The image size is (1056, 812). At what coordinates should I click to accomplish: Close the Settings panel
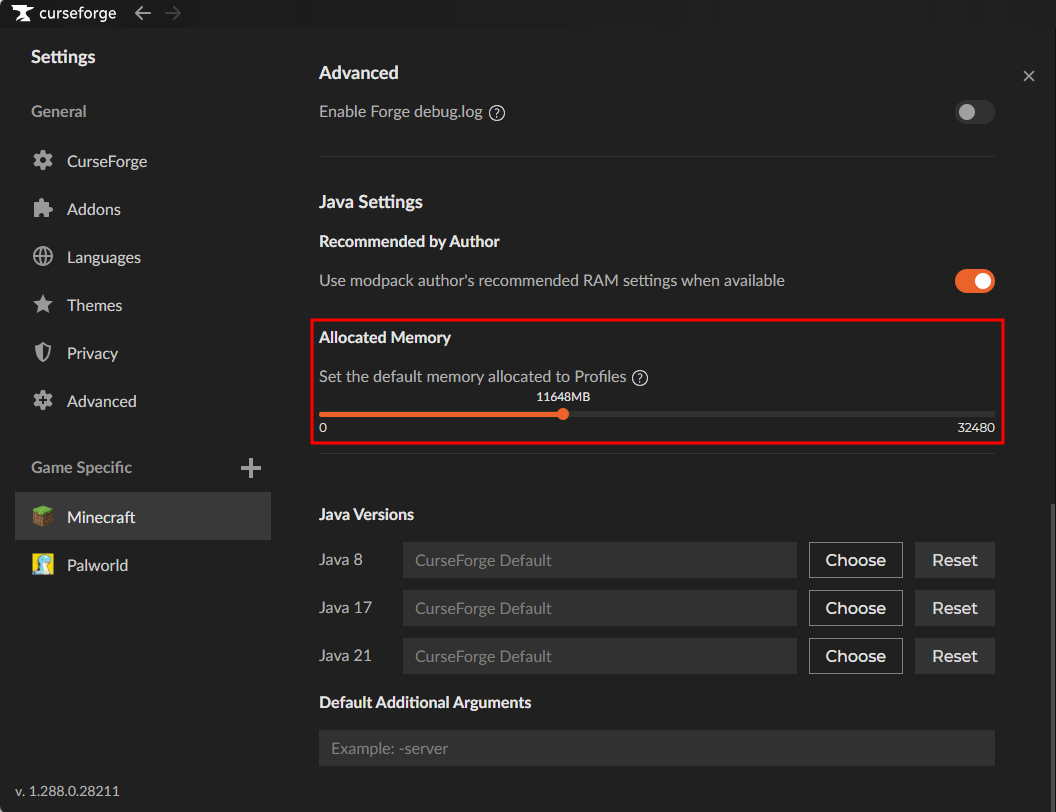pos(1028,76)
